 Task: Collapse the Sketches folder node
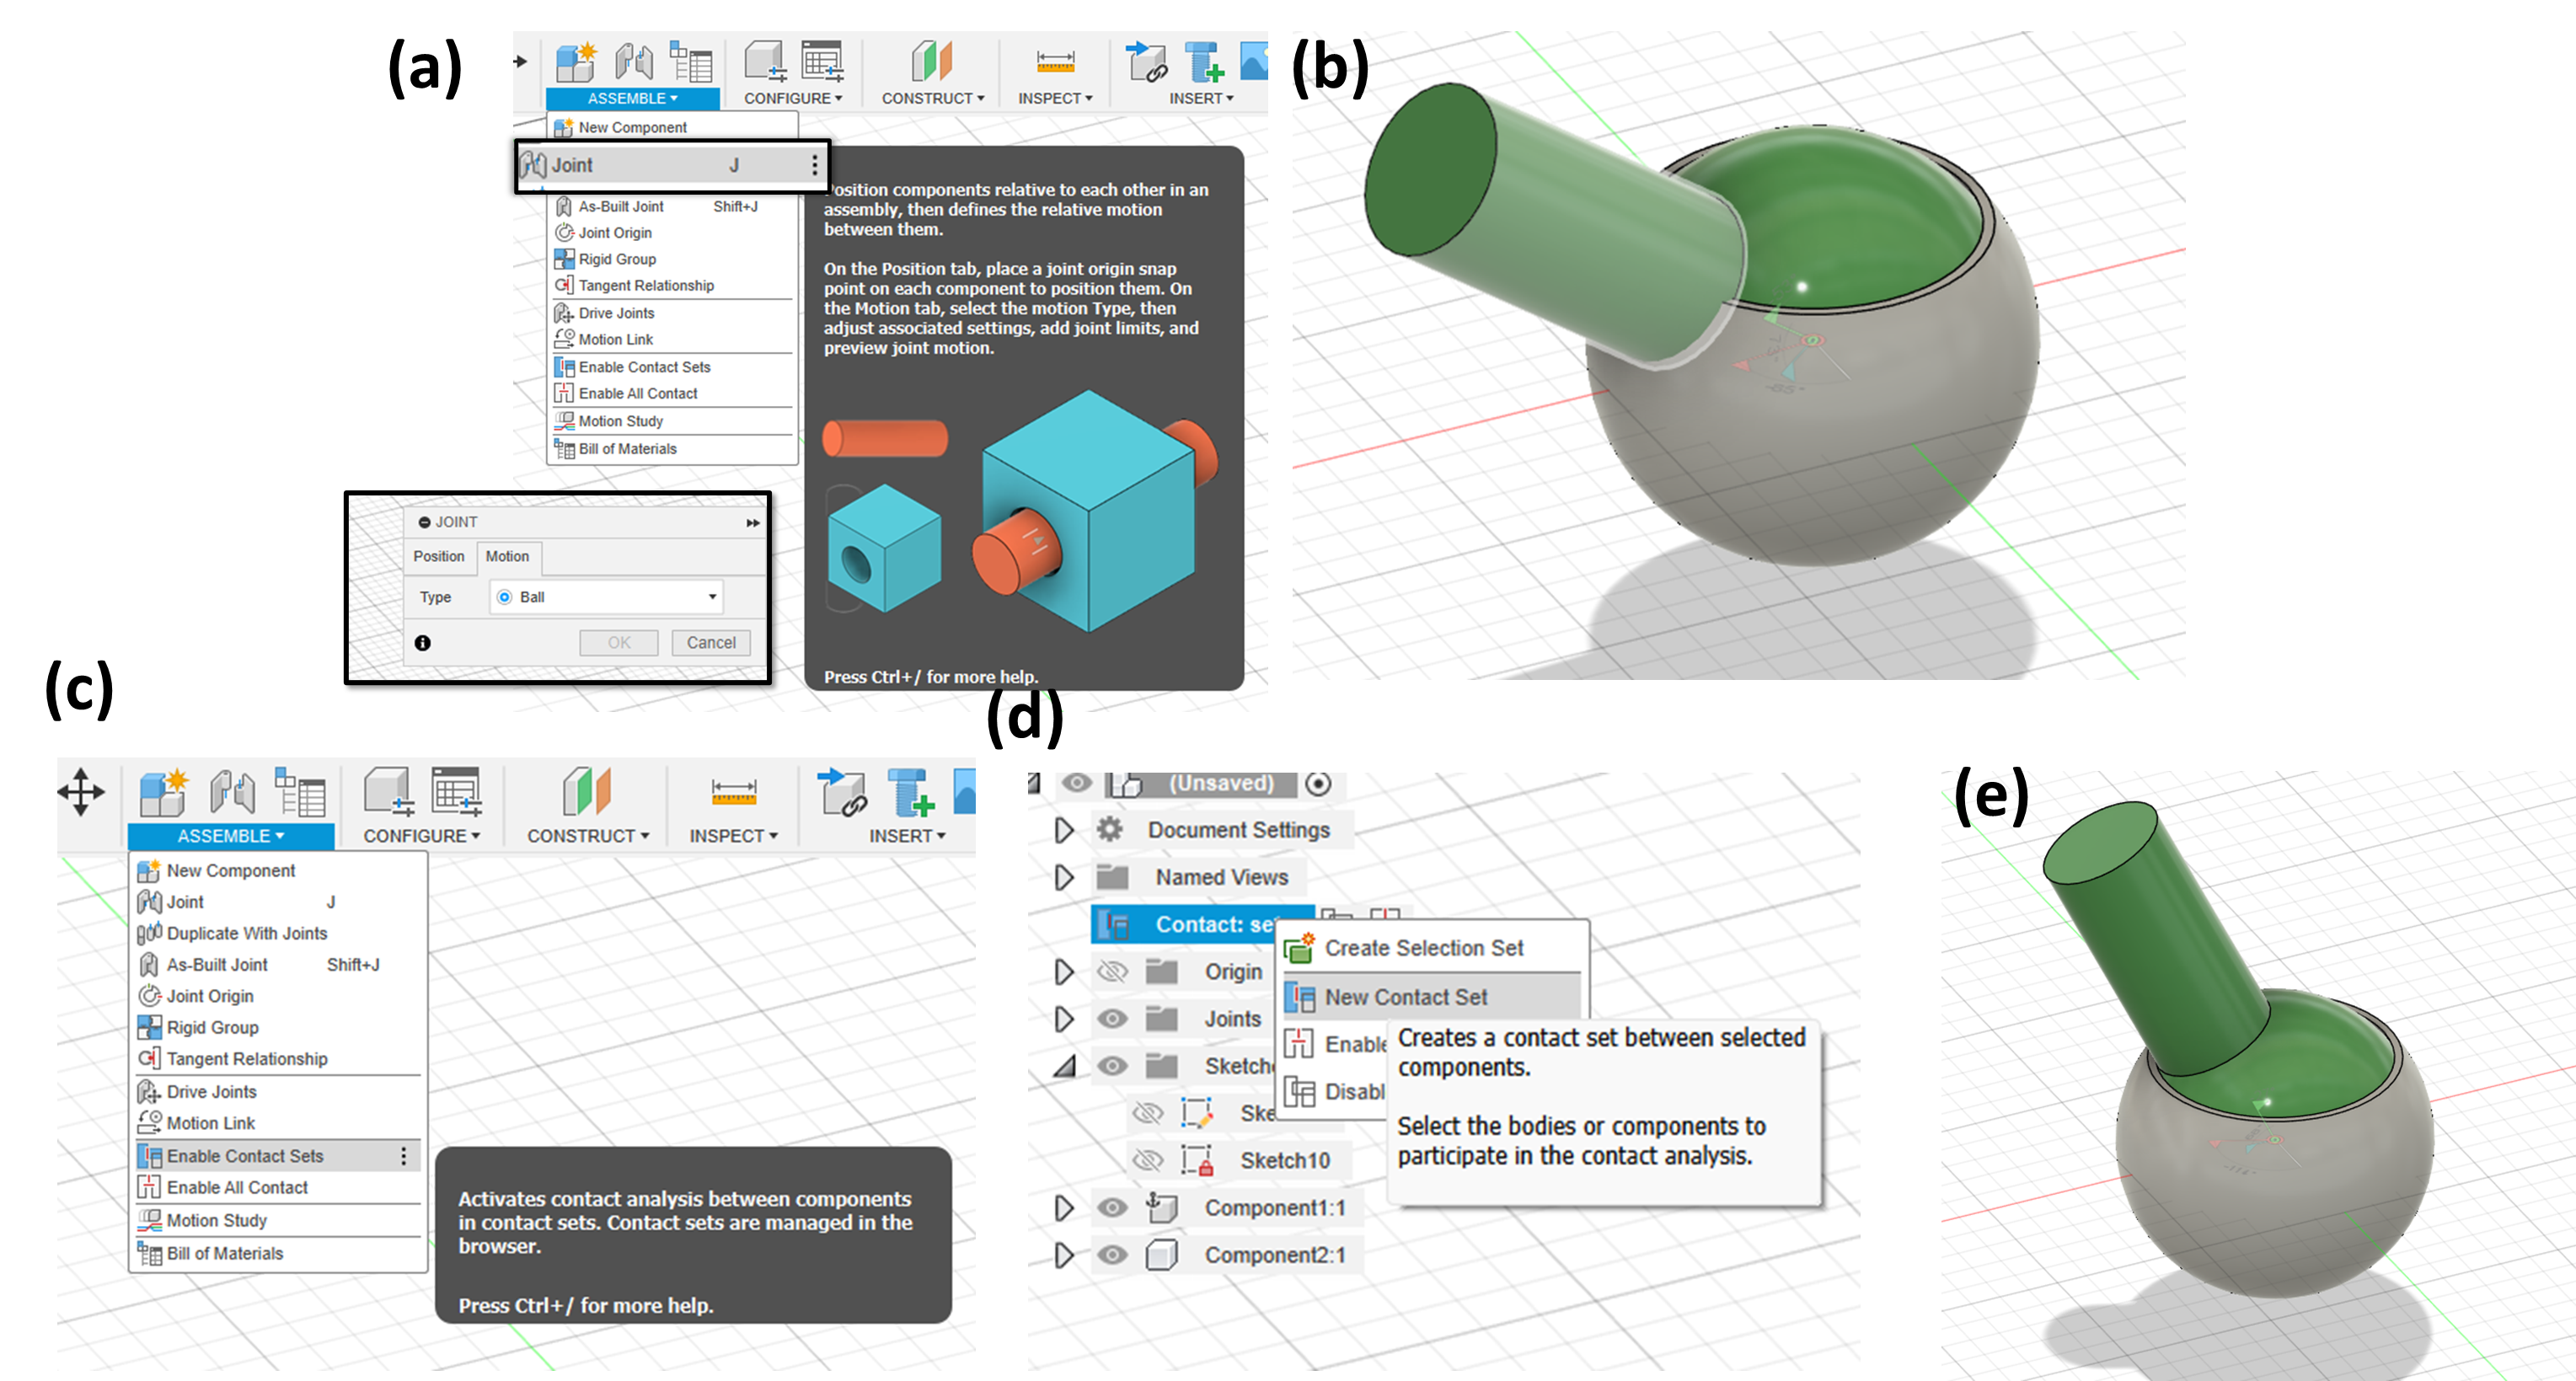[1064, 1066]
